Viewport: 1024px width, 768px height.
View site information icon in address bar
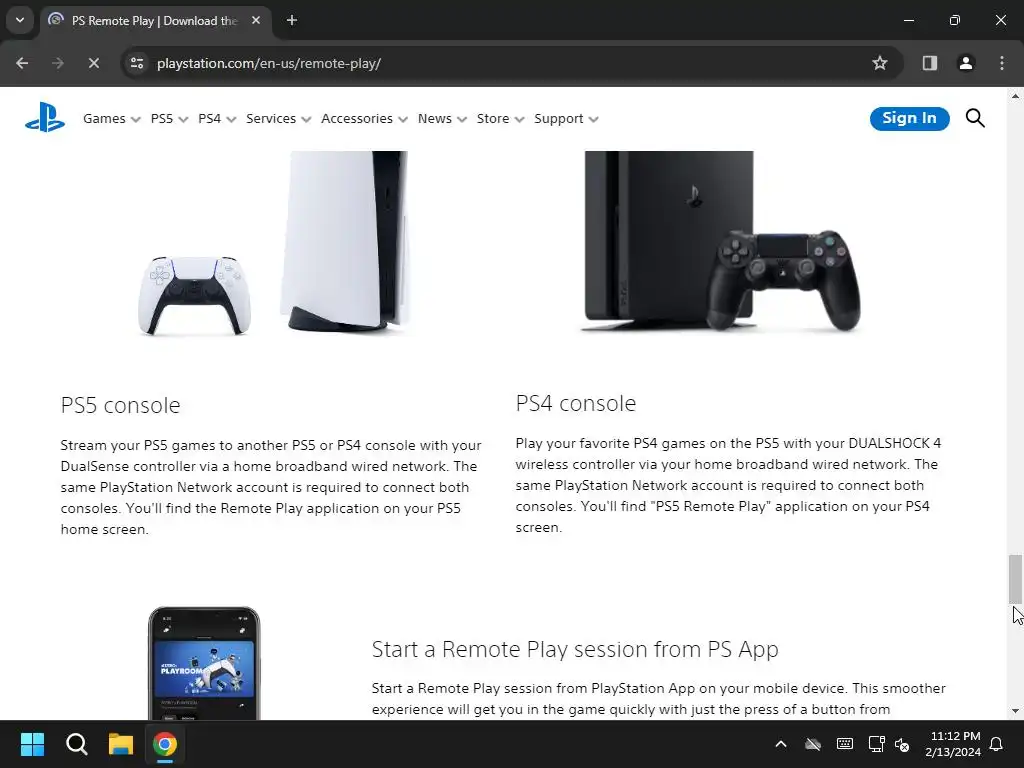(137, 63)
